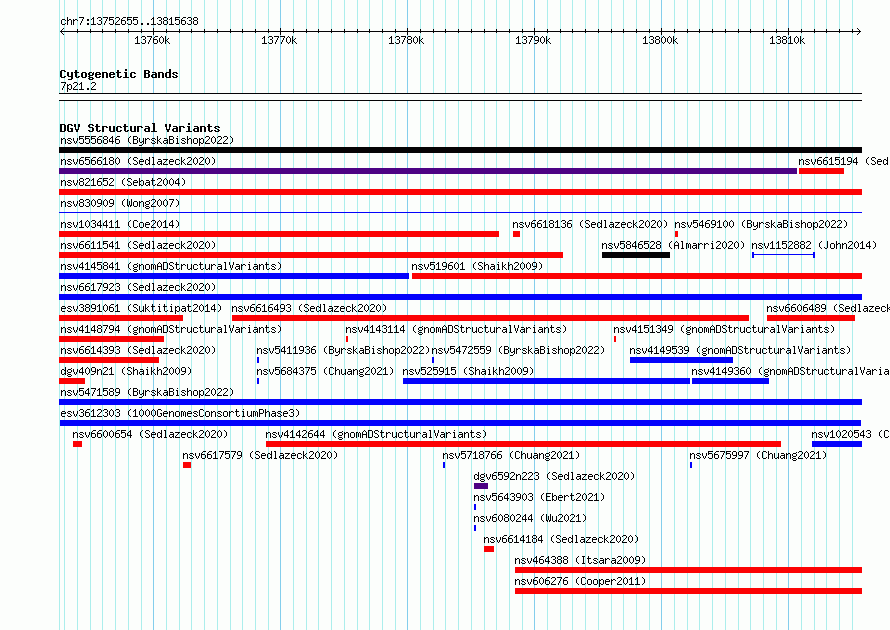890x630 pixels.
Task: Click the dgv6592n223 (Sedlazeck2020) label
Action: (x=554, y=476)
